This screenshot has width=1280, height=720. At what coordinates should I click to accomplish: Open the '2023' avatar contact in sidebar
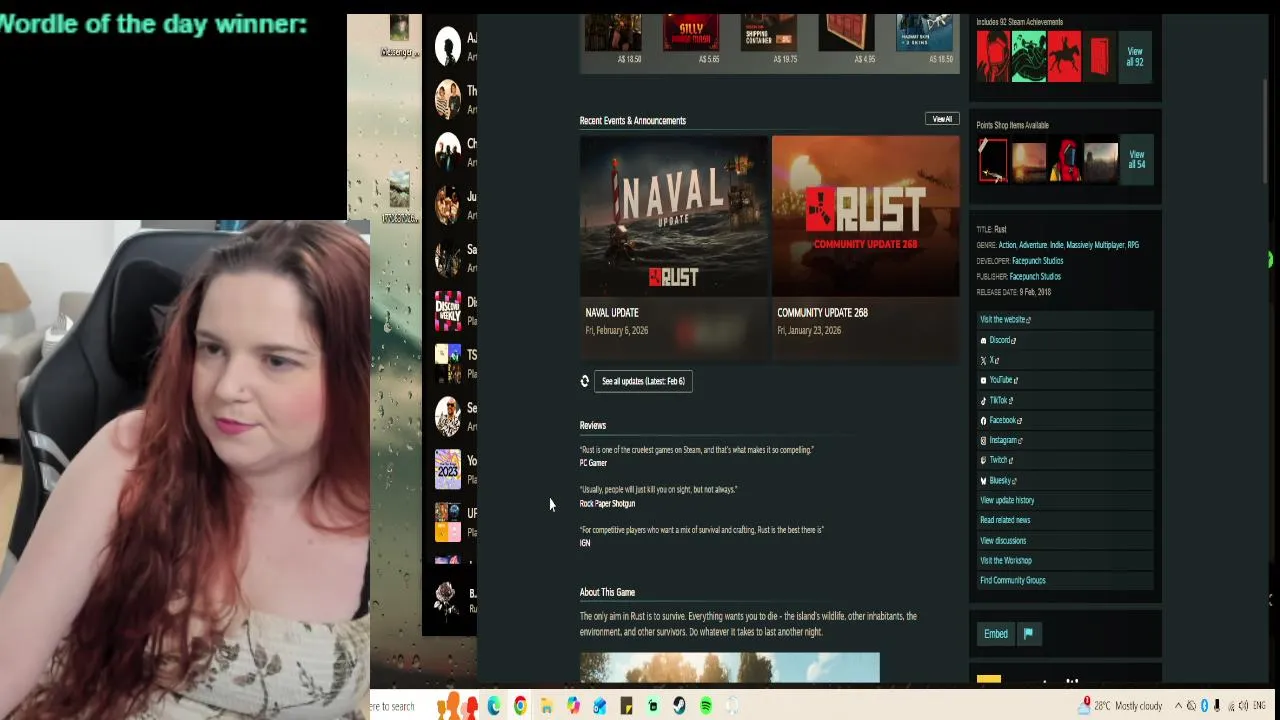click(x=448, y=469)
